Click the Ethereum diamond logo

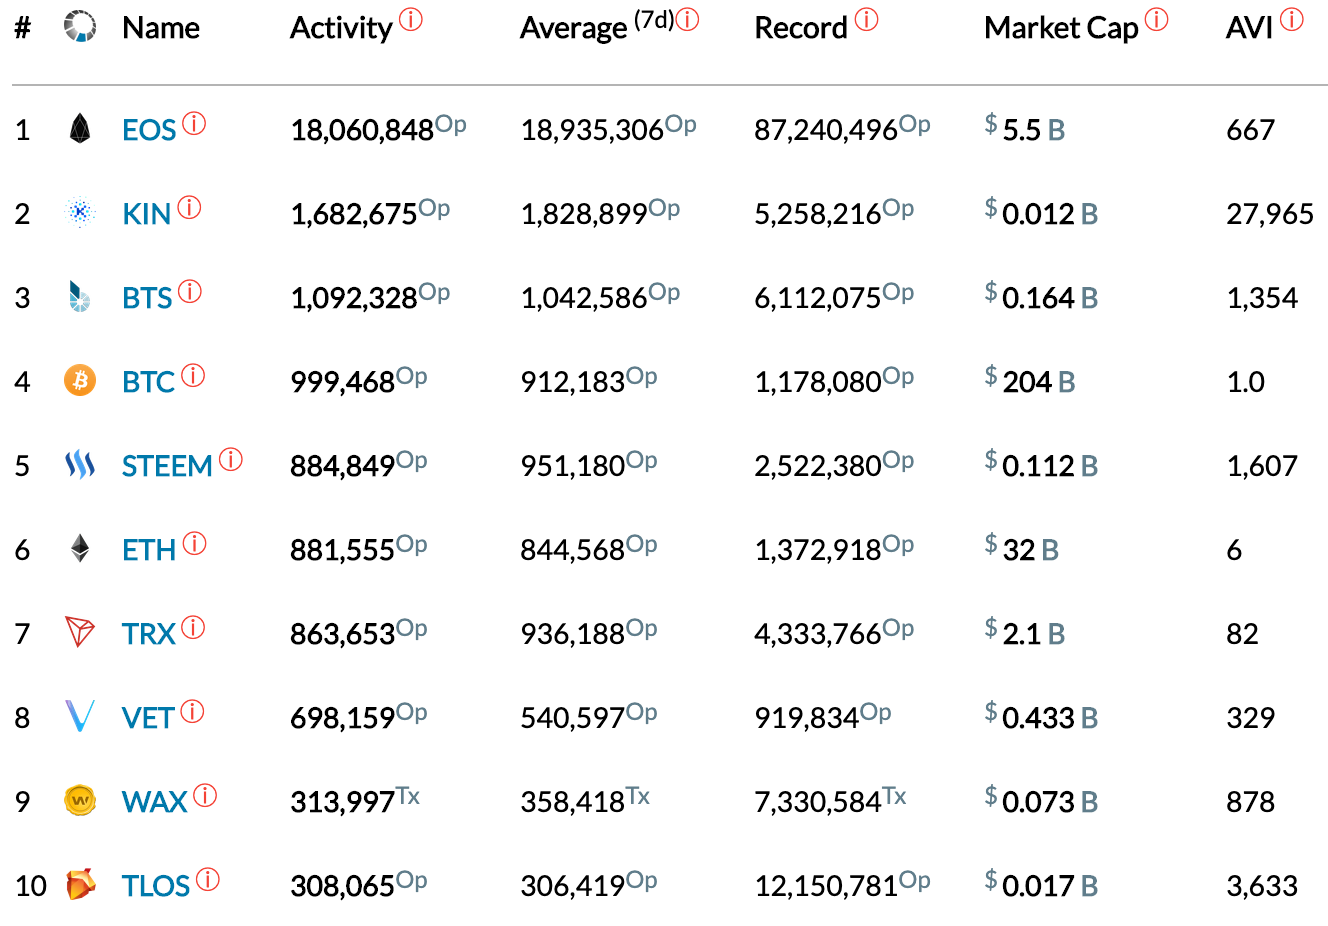tap(80, 549)
